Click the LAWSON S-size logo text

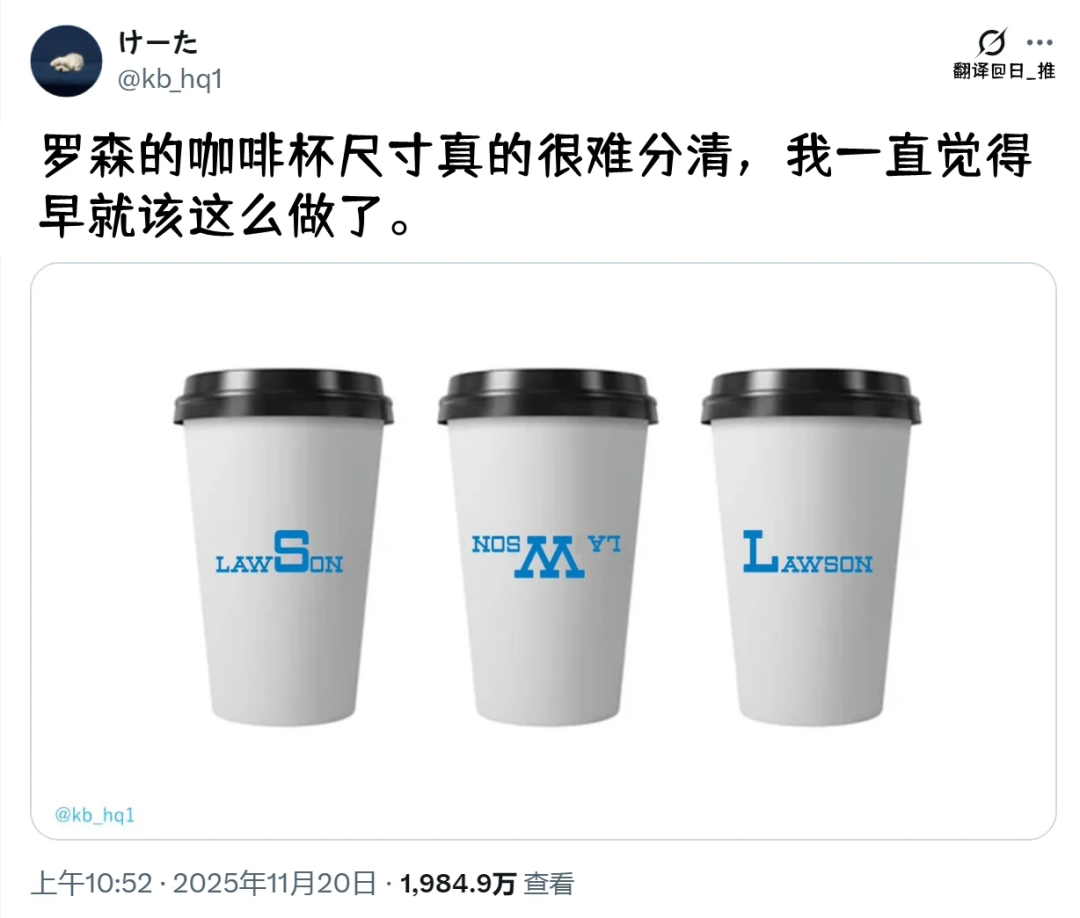tap(280, 552)
